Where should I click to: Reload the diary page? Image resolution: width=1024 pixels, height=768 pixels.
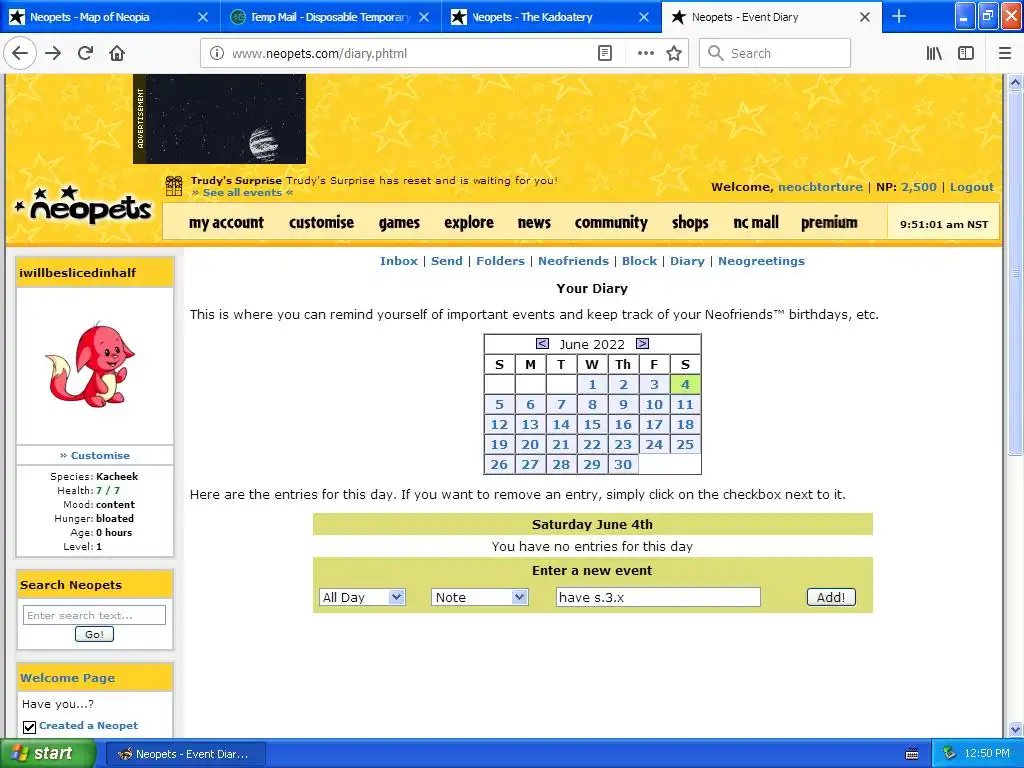pyautogui.click(x=86, y=53)
